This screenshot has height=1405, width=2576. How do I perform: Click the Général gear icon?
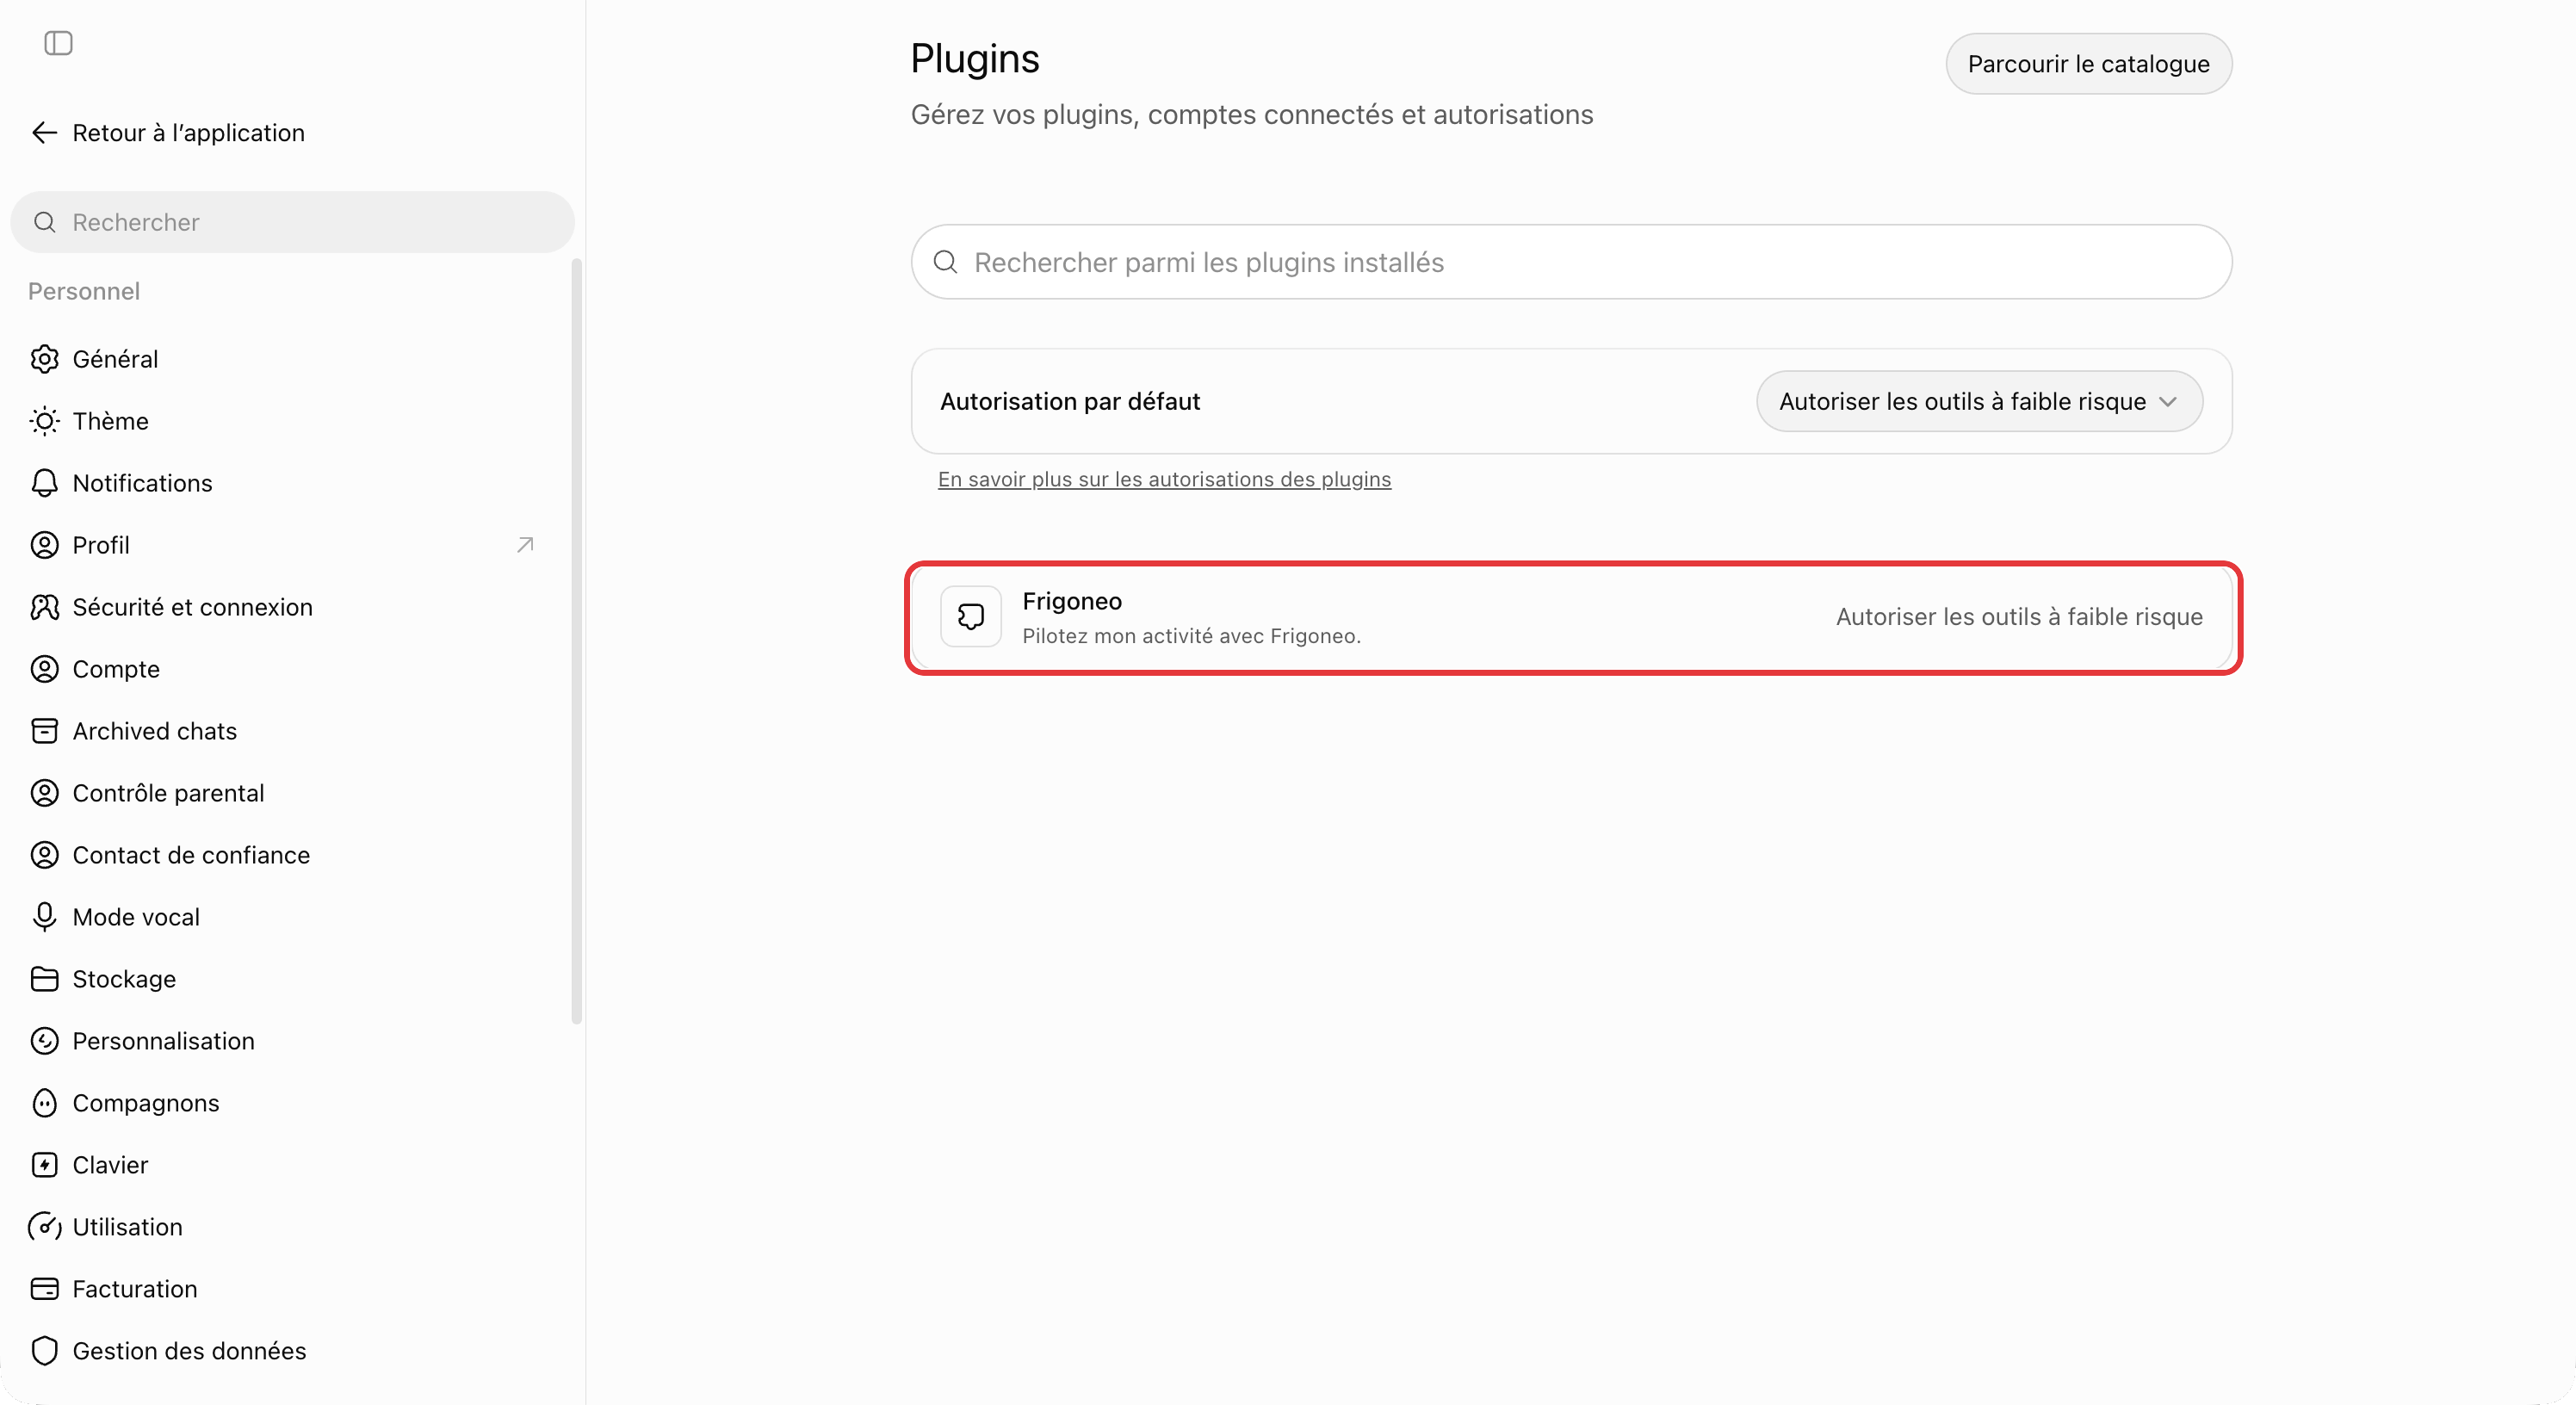44,359
